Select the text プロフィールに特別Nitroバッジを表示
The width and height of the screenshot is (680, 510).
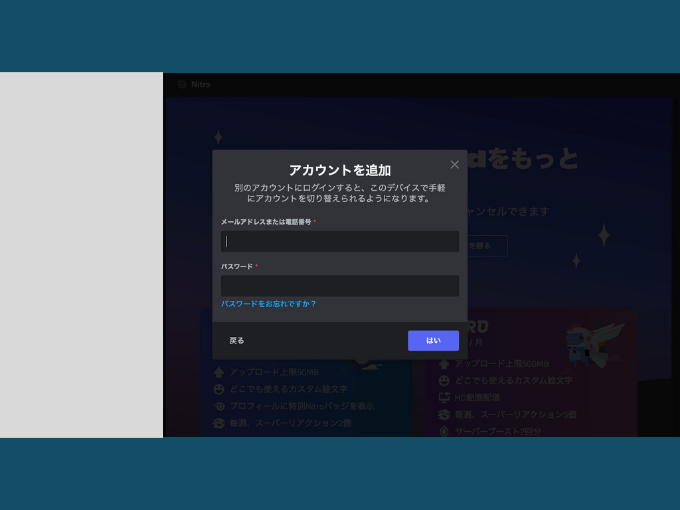click(x=302, y=406)
